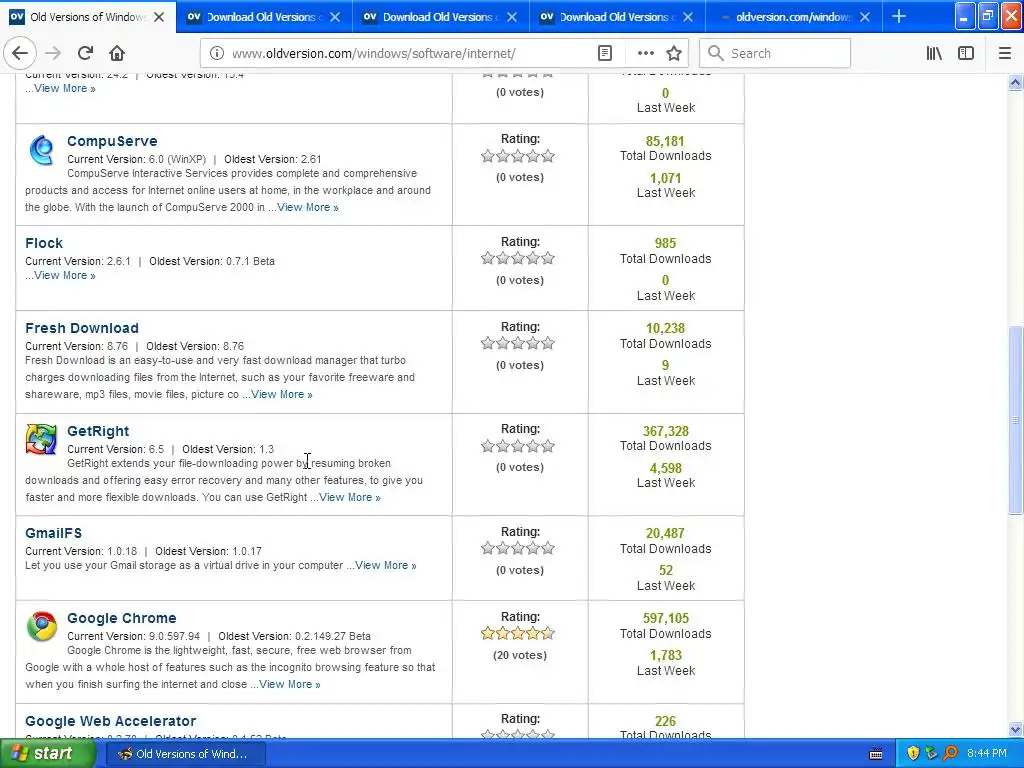Click the 8:44 PM clock
The height and width of the screenshot is (768, 1024).
coord(986,753)
